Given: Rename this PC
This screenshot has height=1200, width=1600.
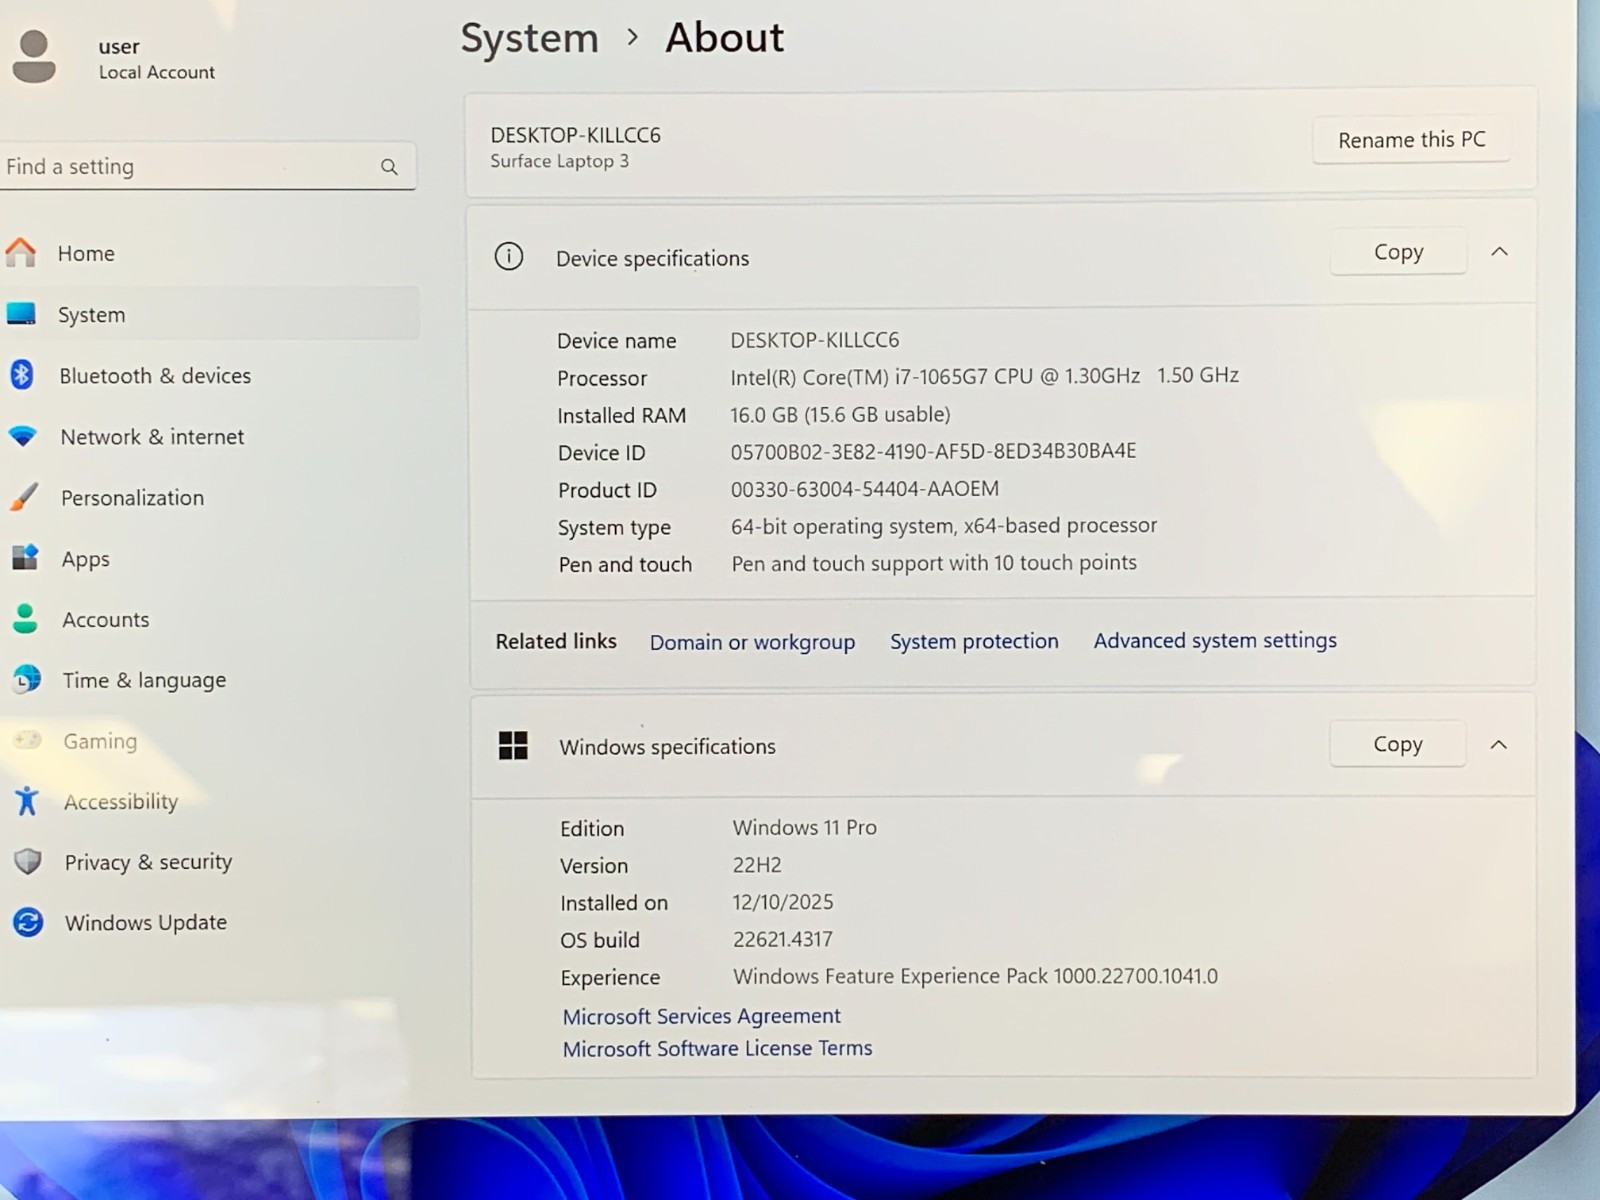Looking at the screenshot, I should [1411, 140].
